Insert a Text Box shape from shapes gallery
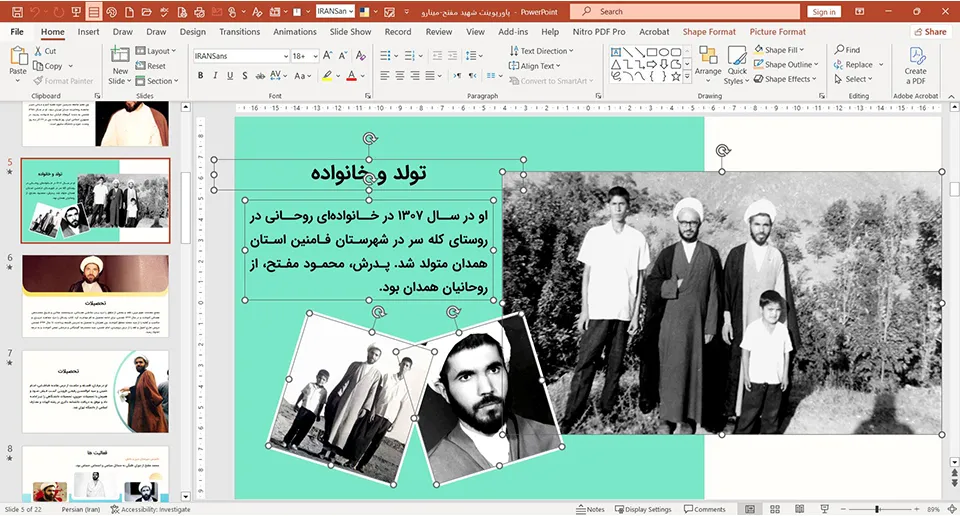 [616, 52]
